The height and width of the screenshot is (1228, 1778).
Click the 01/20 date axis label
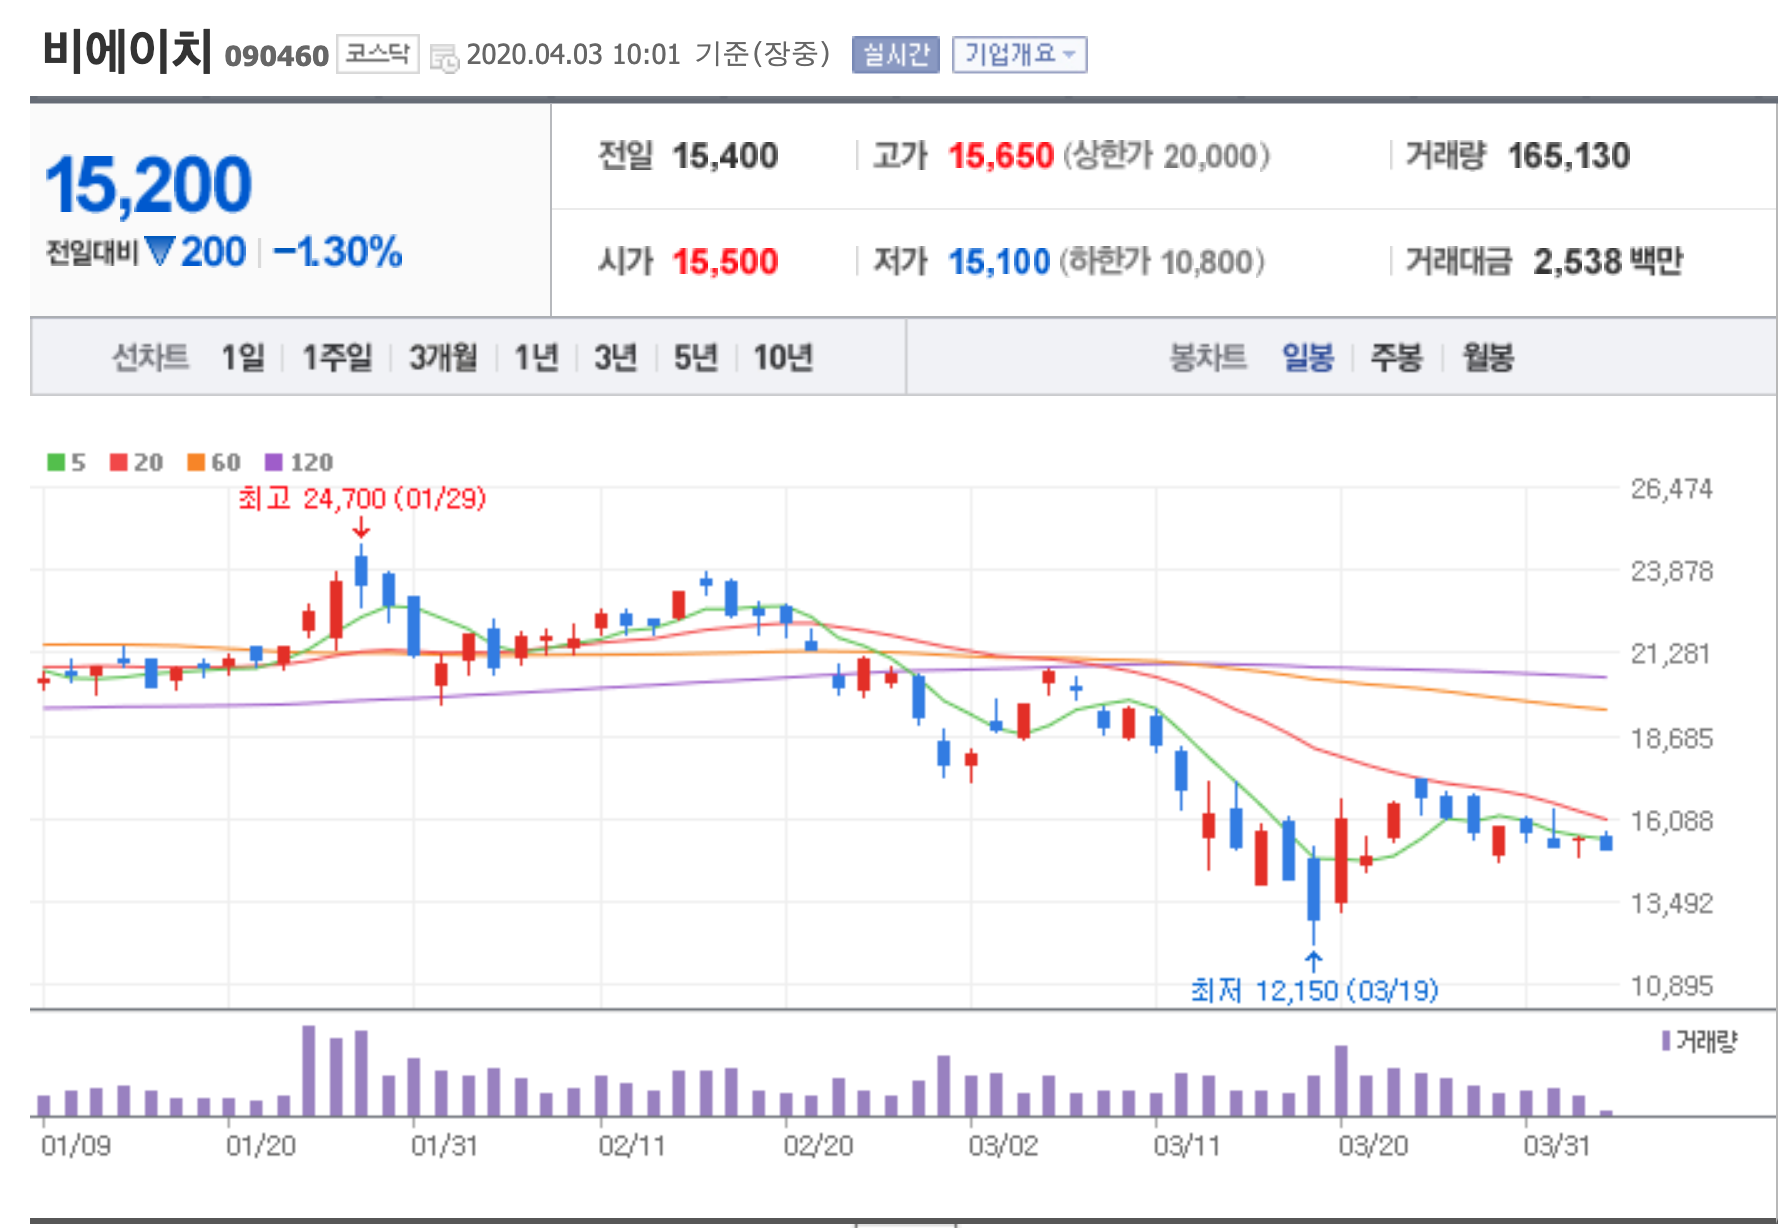pyautogui.click(x=260, y=1146)
